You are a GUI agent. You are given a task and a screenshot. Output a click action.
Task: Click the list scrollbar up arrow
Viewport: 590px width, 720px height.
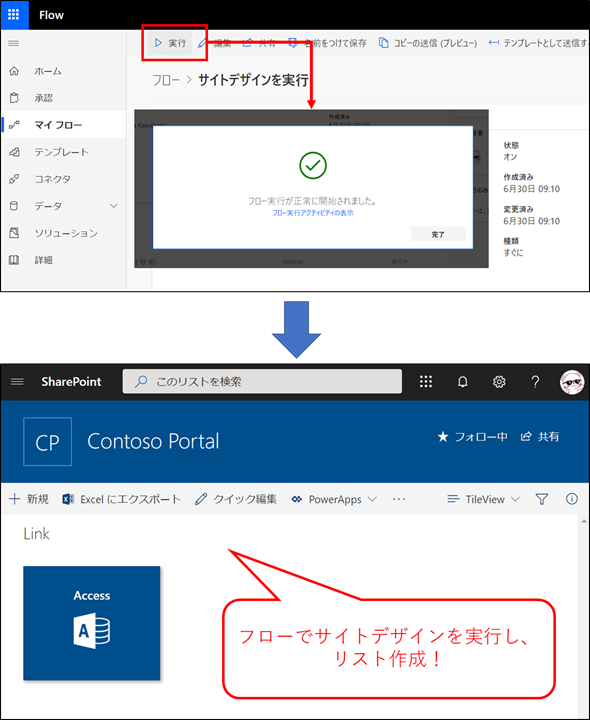click(x=584, y=521)
